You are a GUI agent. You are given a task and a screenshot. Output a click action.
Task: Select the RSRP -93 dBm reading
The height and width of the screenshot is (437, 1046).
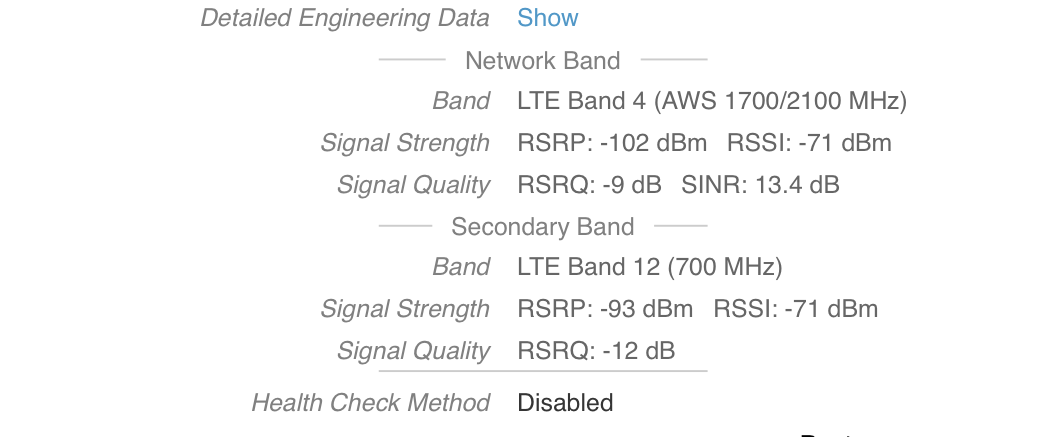point(605,309)
